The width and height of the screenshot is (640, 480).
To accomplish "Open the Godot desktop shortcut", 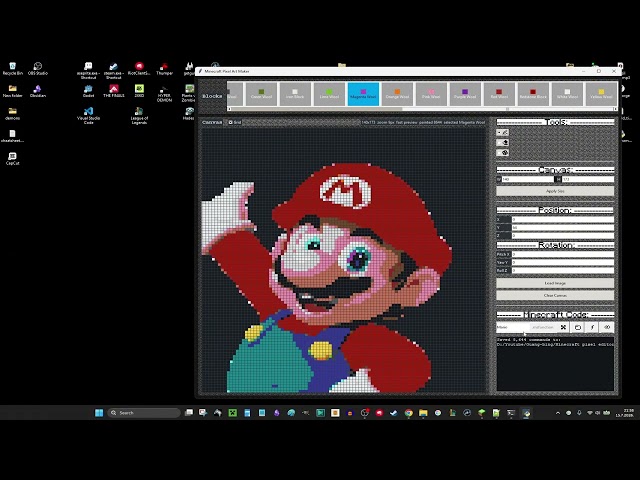I will pos(88,91).
